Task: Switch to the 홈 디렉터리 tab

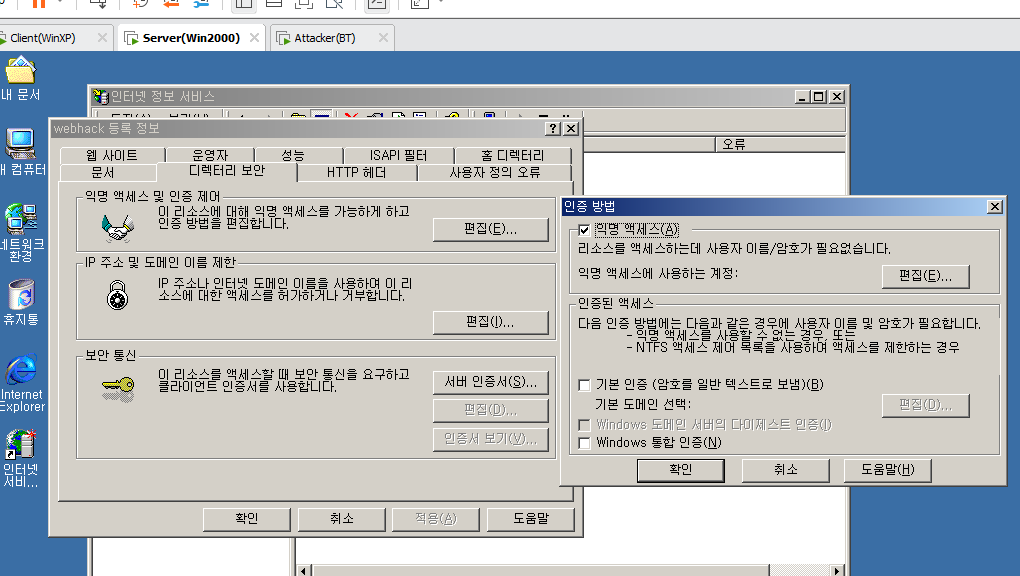Action: point(513,155)
